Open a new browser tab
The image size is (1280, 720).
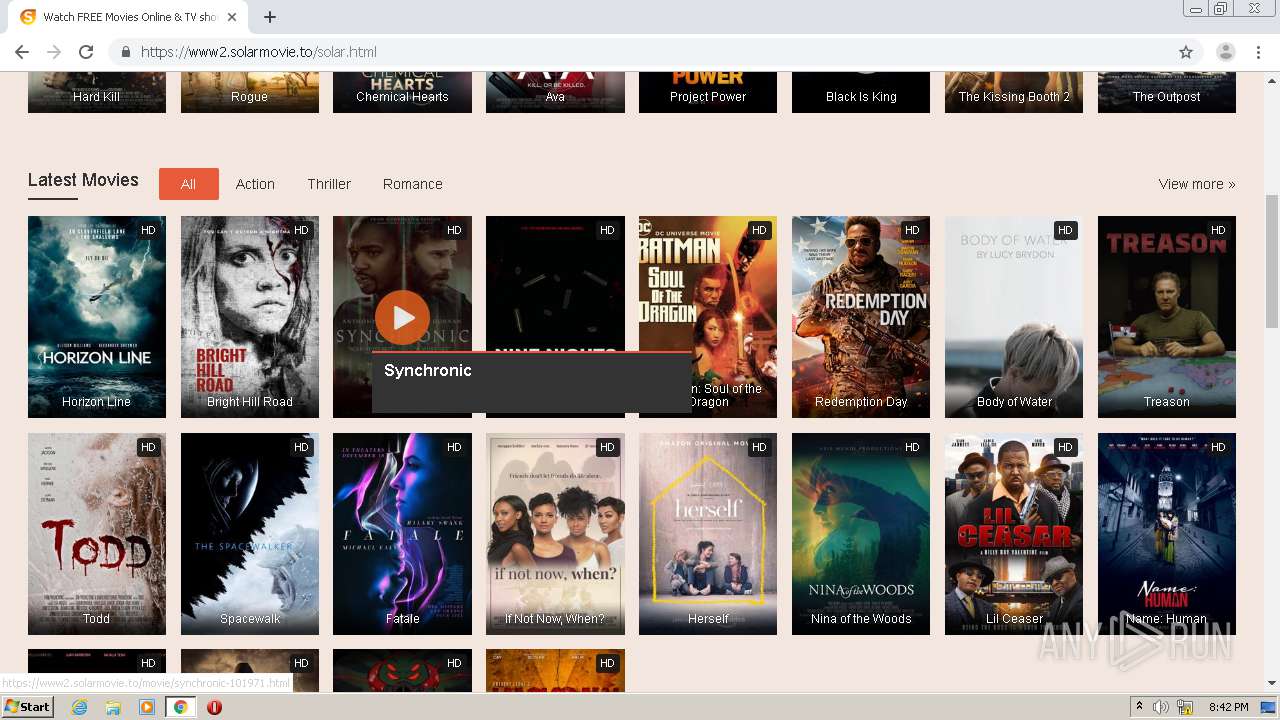pos(270,17)
